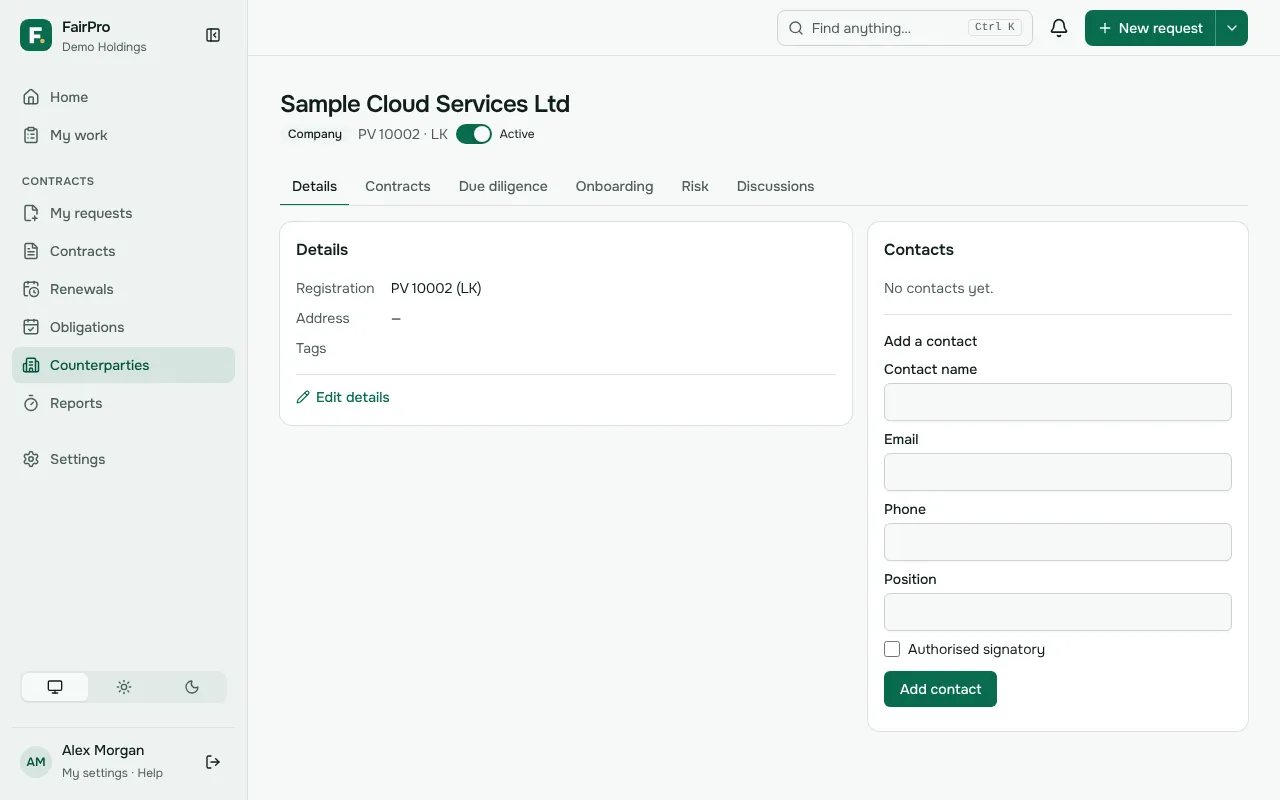
Task: Click the Find anything search field
Action: click(905, 28)
